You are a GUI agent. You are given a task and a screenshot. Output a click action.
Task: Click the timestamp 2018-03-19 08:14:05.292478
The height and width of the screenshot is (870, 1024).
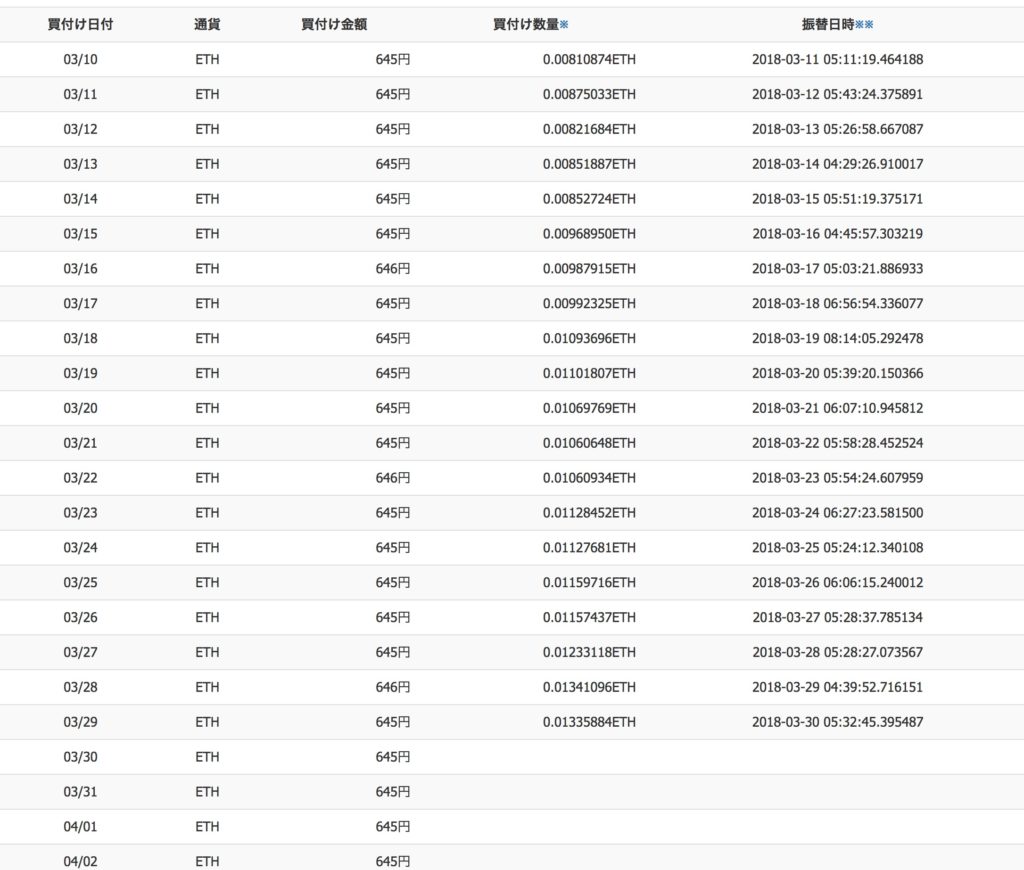click(837, 339)
